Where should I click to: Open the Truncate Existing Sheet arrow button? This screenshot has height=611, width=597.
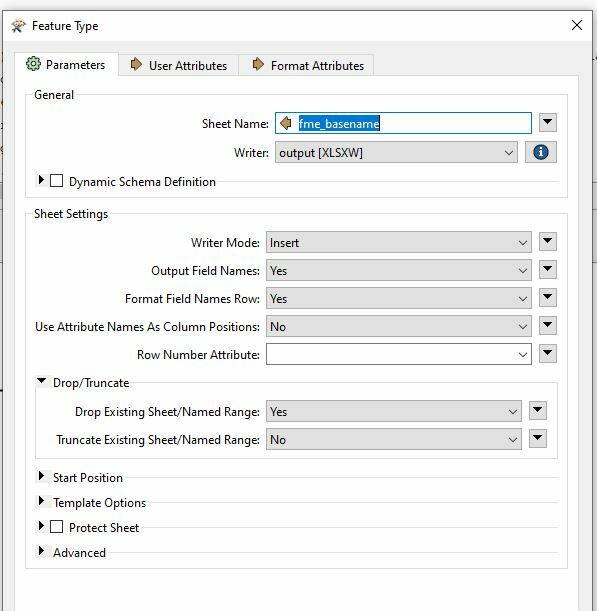click(538, 439)
